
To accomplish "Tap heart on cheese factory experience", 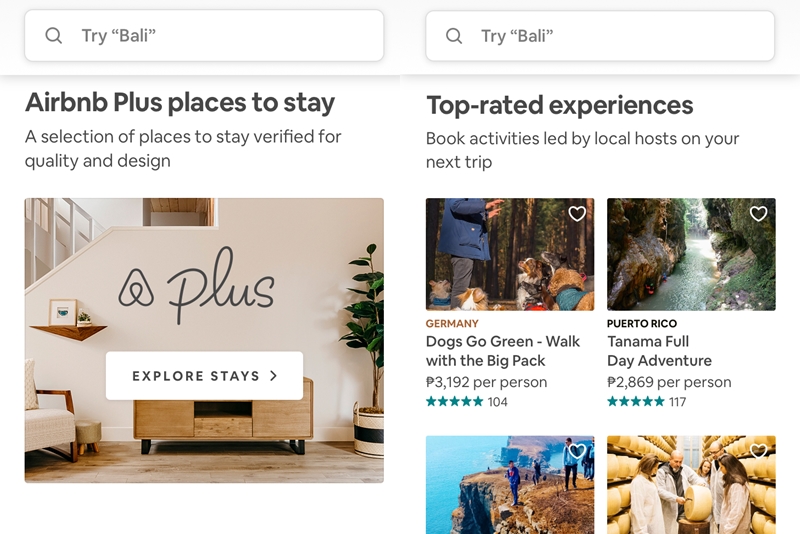I will click(758, 451).
